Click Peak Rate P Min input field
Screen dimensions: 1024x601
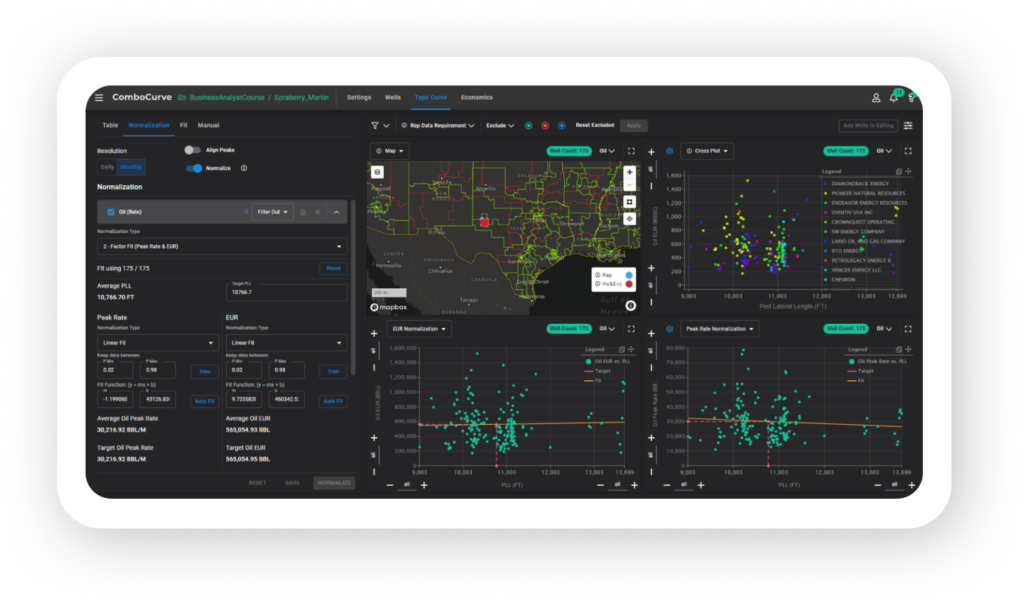pyautogui.click(x=115, y=370)
